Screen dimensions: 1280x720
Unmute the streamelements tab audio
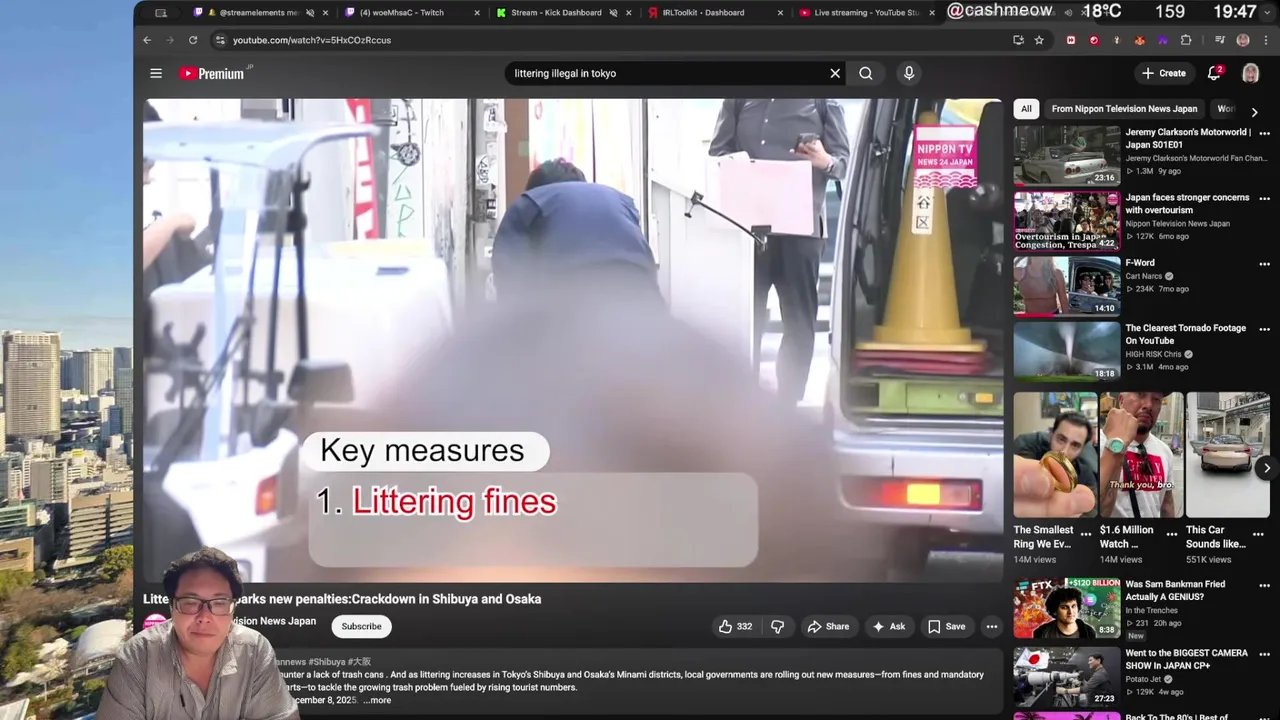point(310,13)
